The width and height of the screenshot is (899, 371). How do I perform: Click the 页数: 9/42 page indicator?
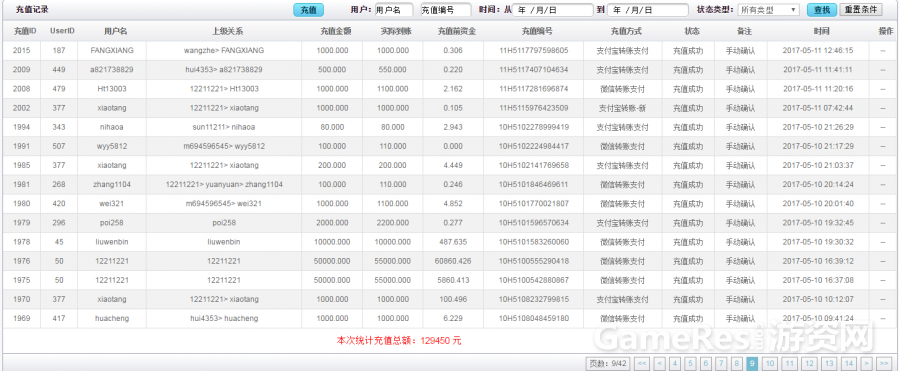coord(608,363)
